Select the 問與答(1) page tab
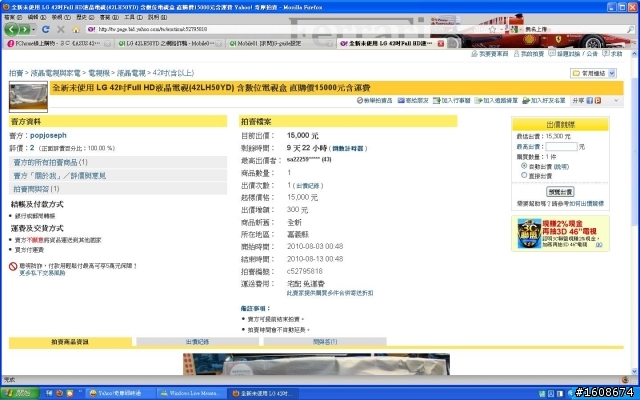Viewport: 640px width, 400px height. 325,342
